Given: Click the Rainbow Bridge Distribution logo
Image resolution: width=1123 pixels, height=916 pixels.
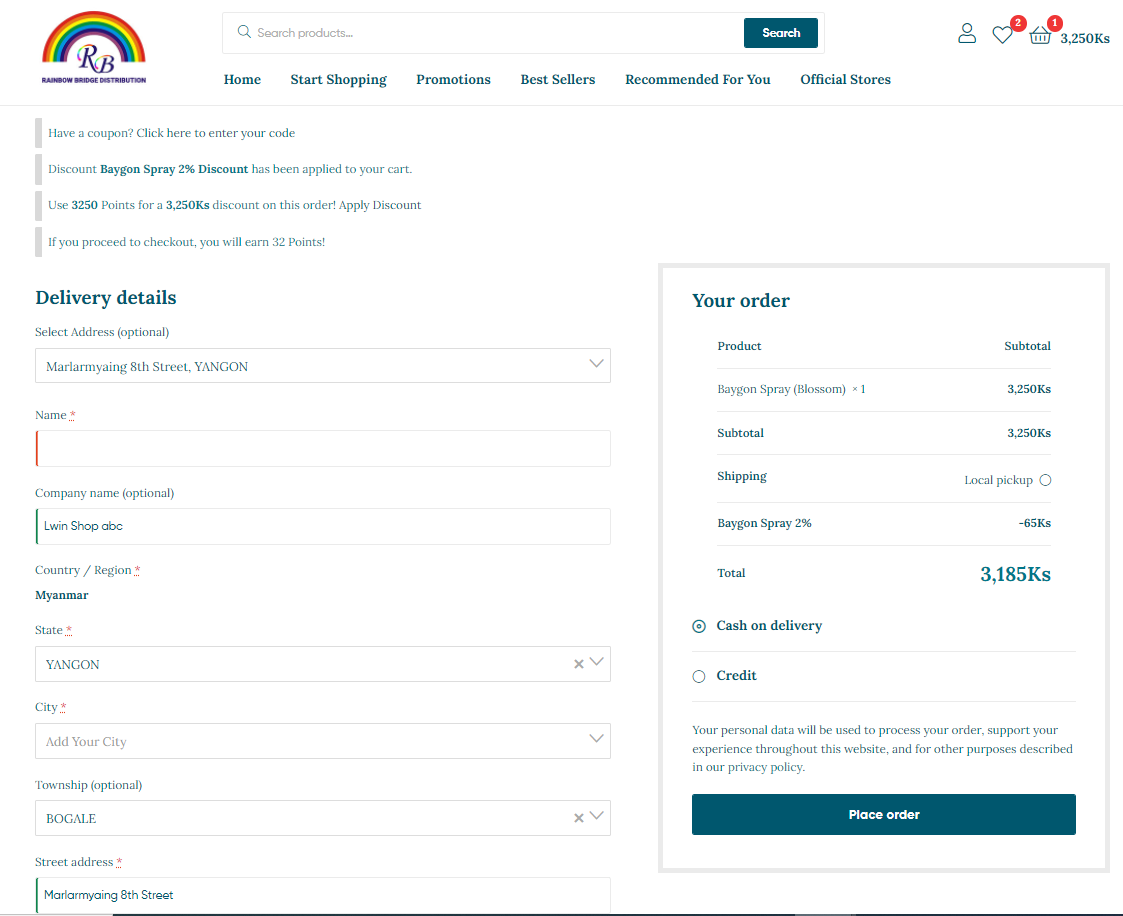Looking at the screenshot, I should click(94, 47).
